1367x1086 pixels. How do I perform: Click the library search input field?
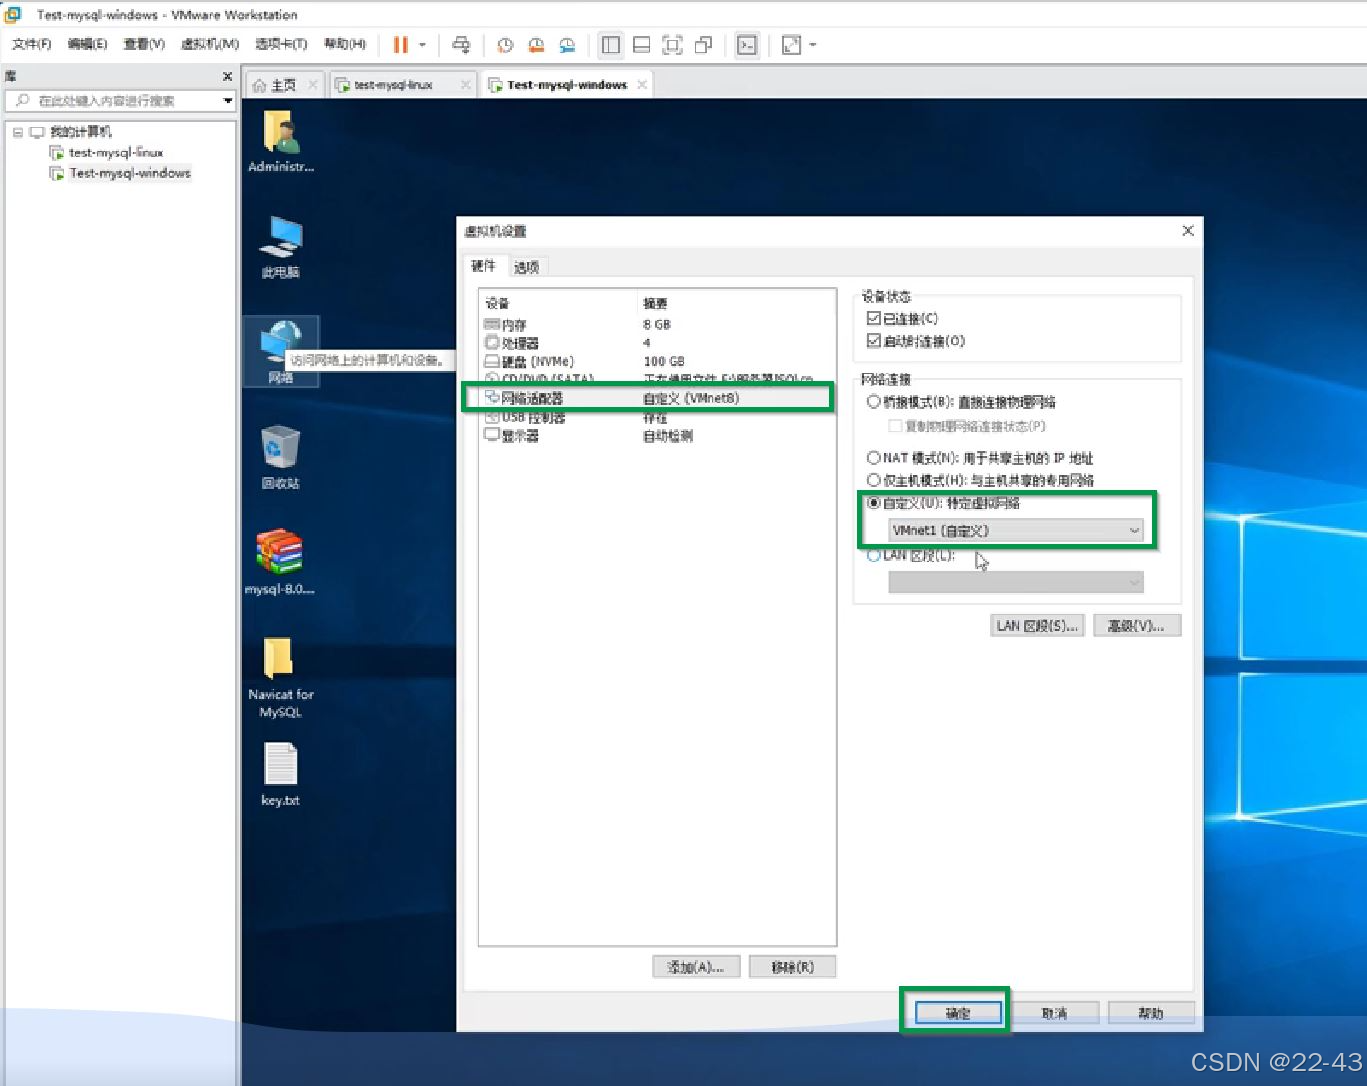pos(113,101)
